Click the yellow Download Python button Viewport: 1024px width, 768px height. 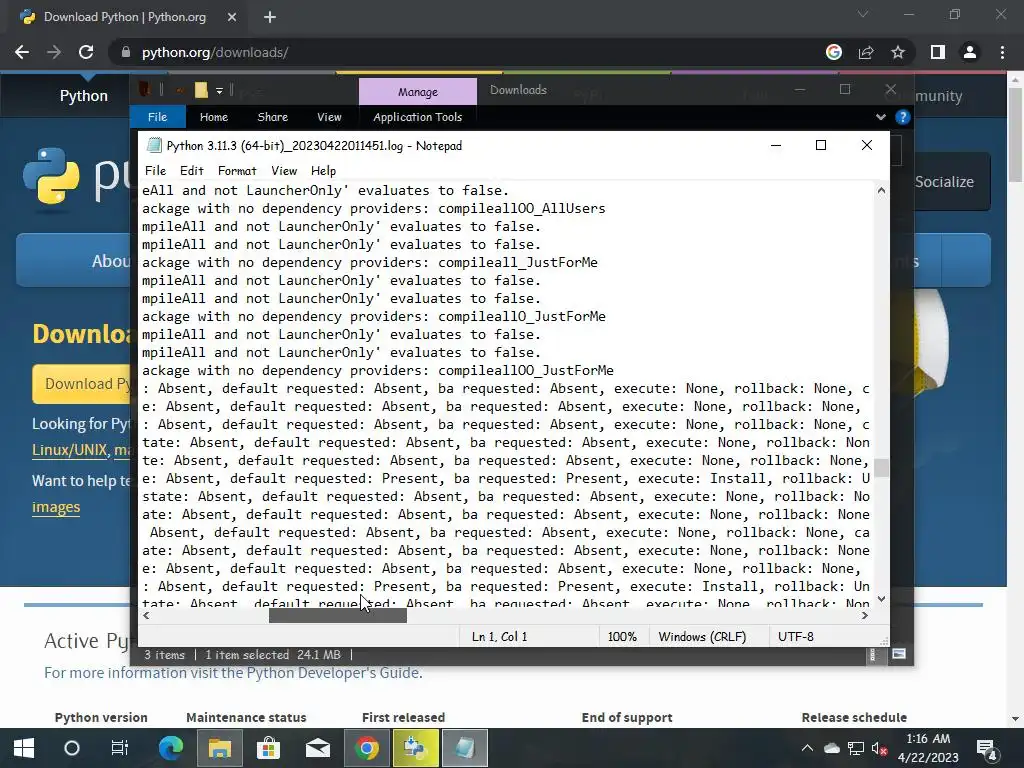tap(82, 383)
